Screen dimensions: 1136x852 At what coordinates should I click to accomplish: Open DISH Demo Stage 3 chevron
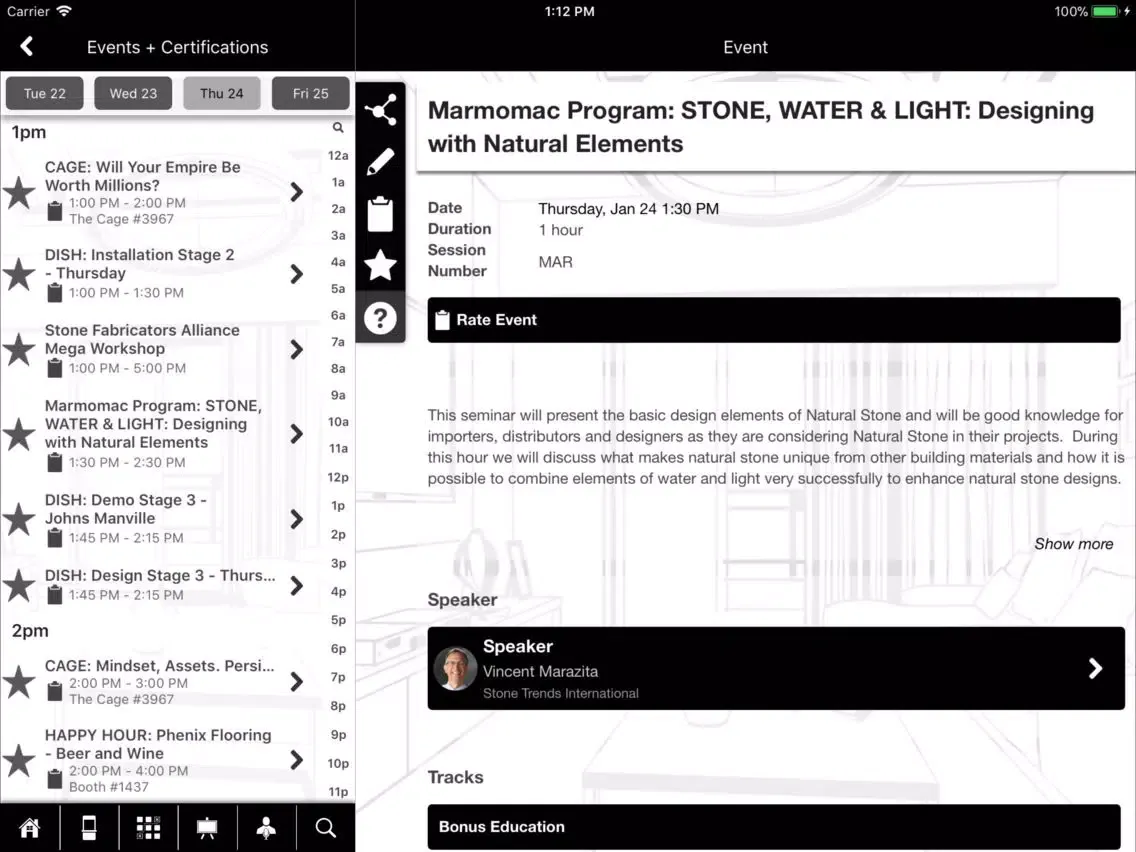click(296, 519)
